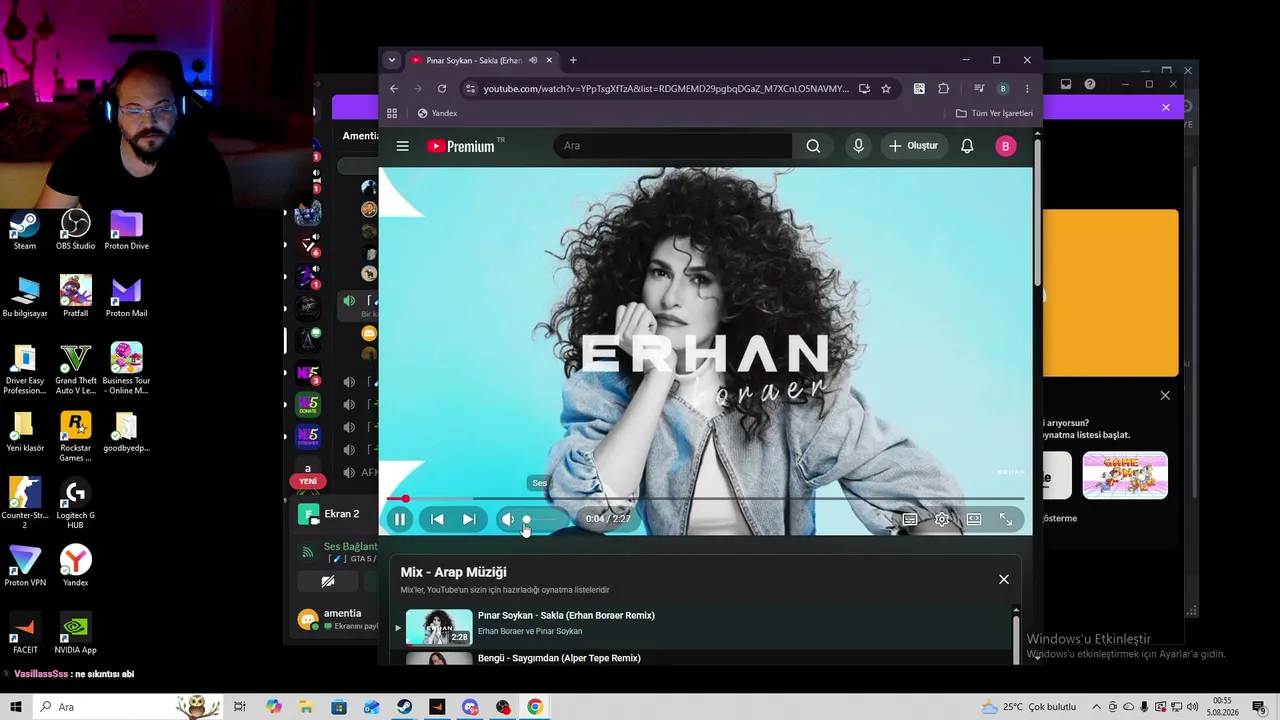1280x720 pixels.
Task: Open the Chrome extensions puzzle menu
Action: (943, 88)
